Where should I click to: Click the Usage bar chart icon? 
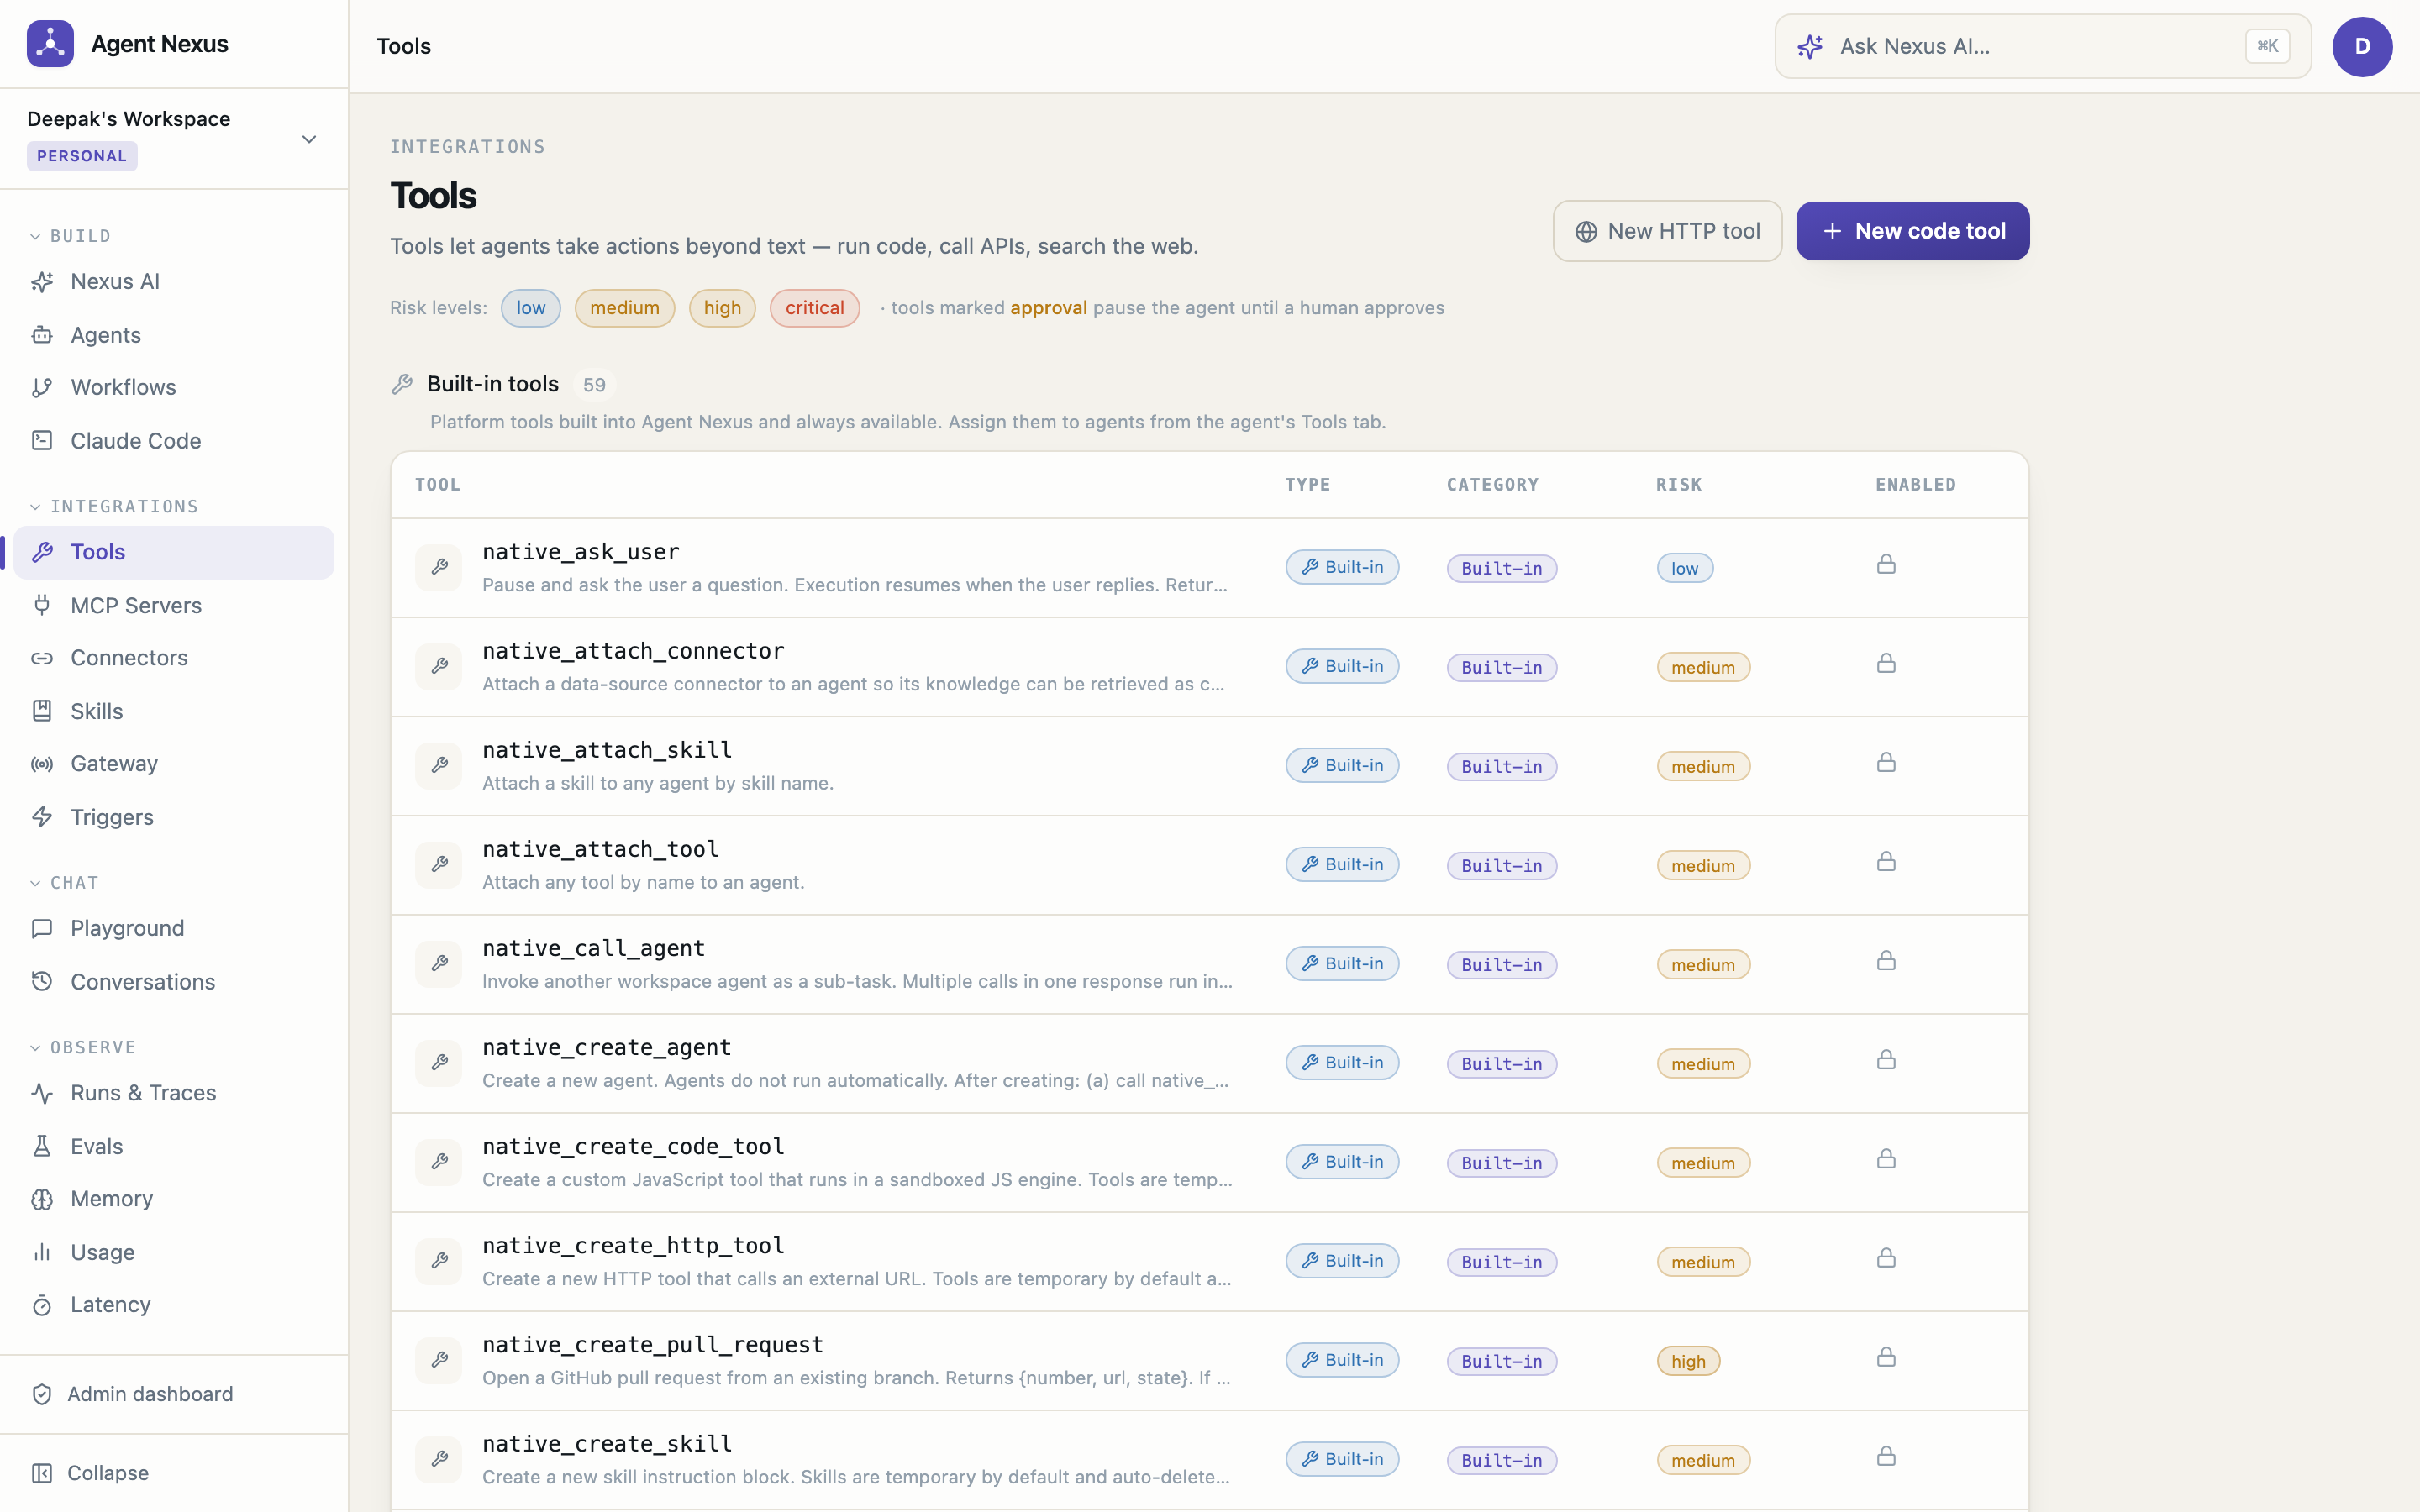42,1252
